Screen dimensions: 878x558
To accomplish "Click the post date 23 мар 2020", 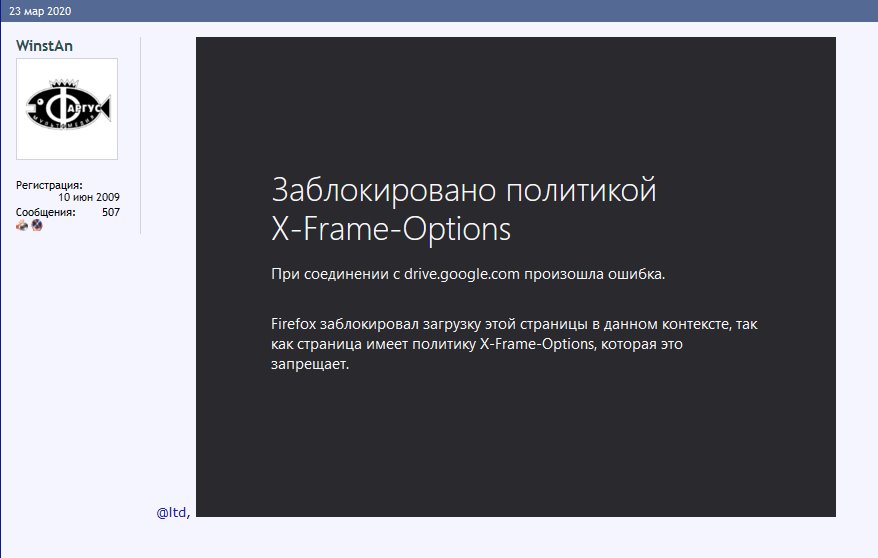I will click(x=40, y=11).
